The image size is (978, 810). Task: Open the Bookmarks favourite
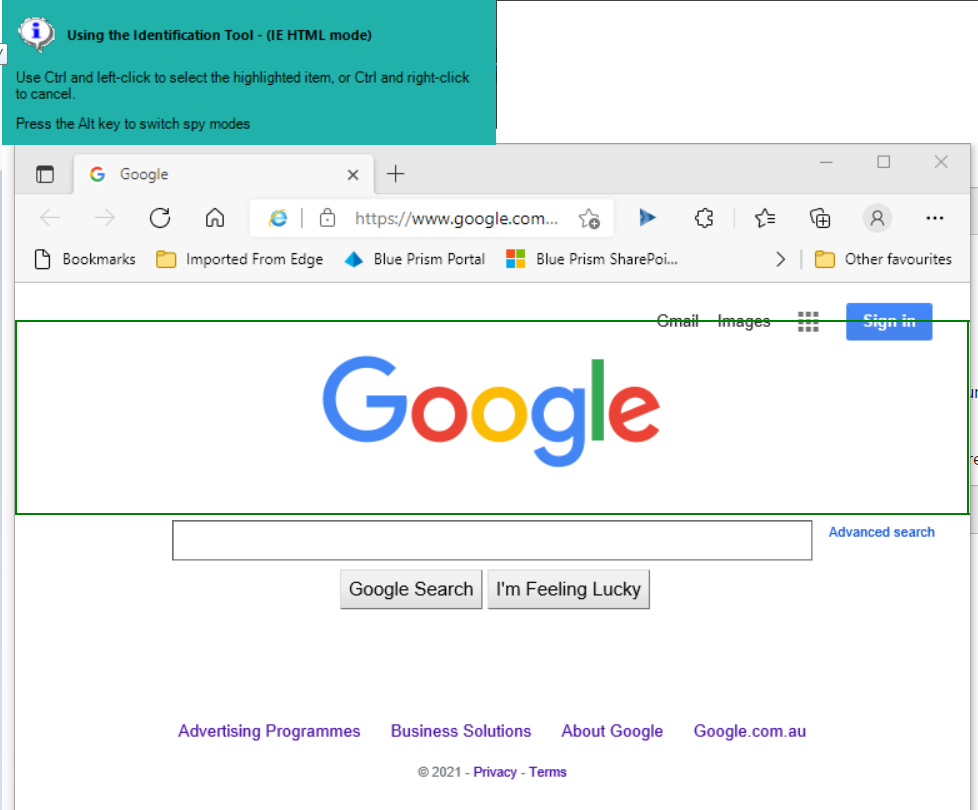coord(85,259)
